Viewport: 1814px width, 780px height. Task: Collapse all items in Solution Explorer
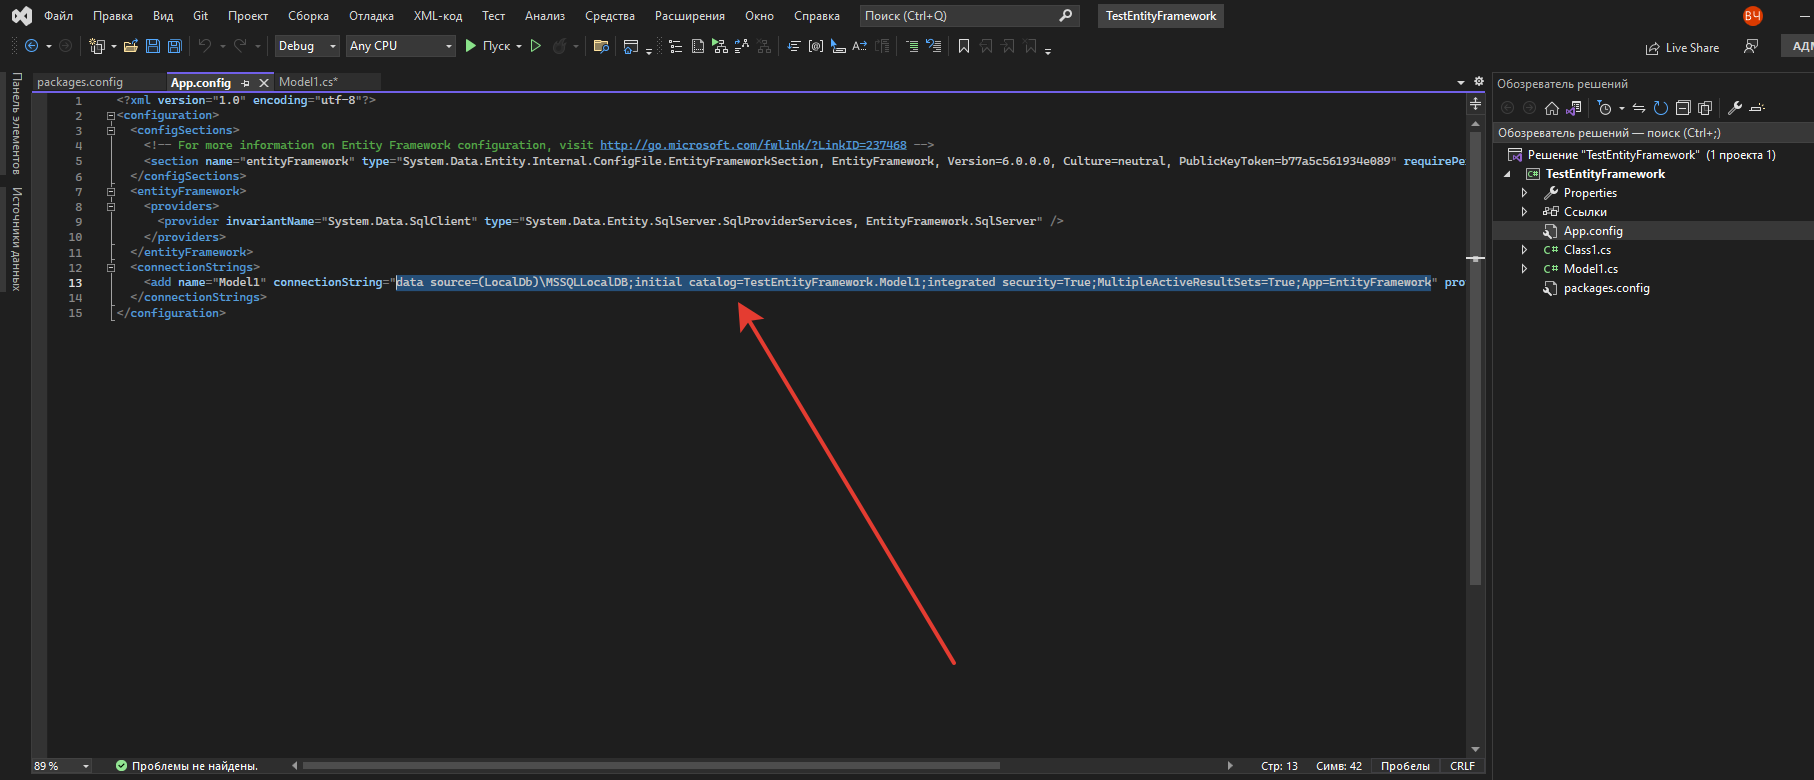(1683, 108)
